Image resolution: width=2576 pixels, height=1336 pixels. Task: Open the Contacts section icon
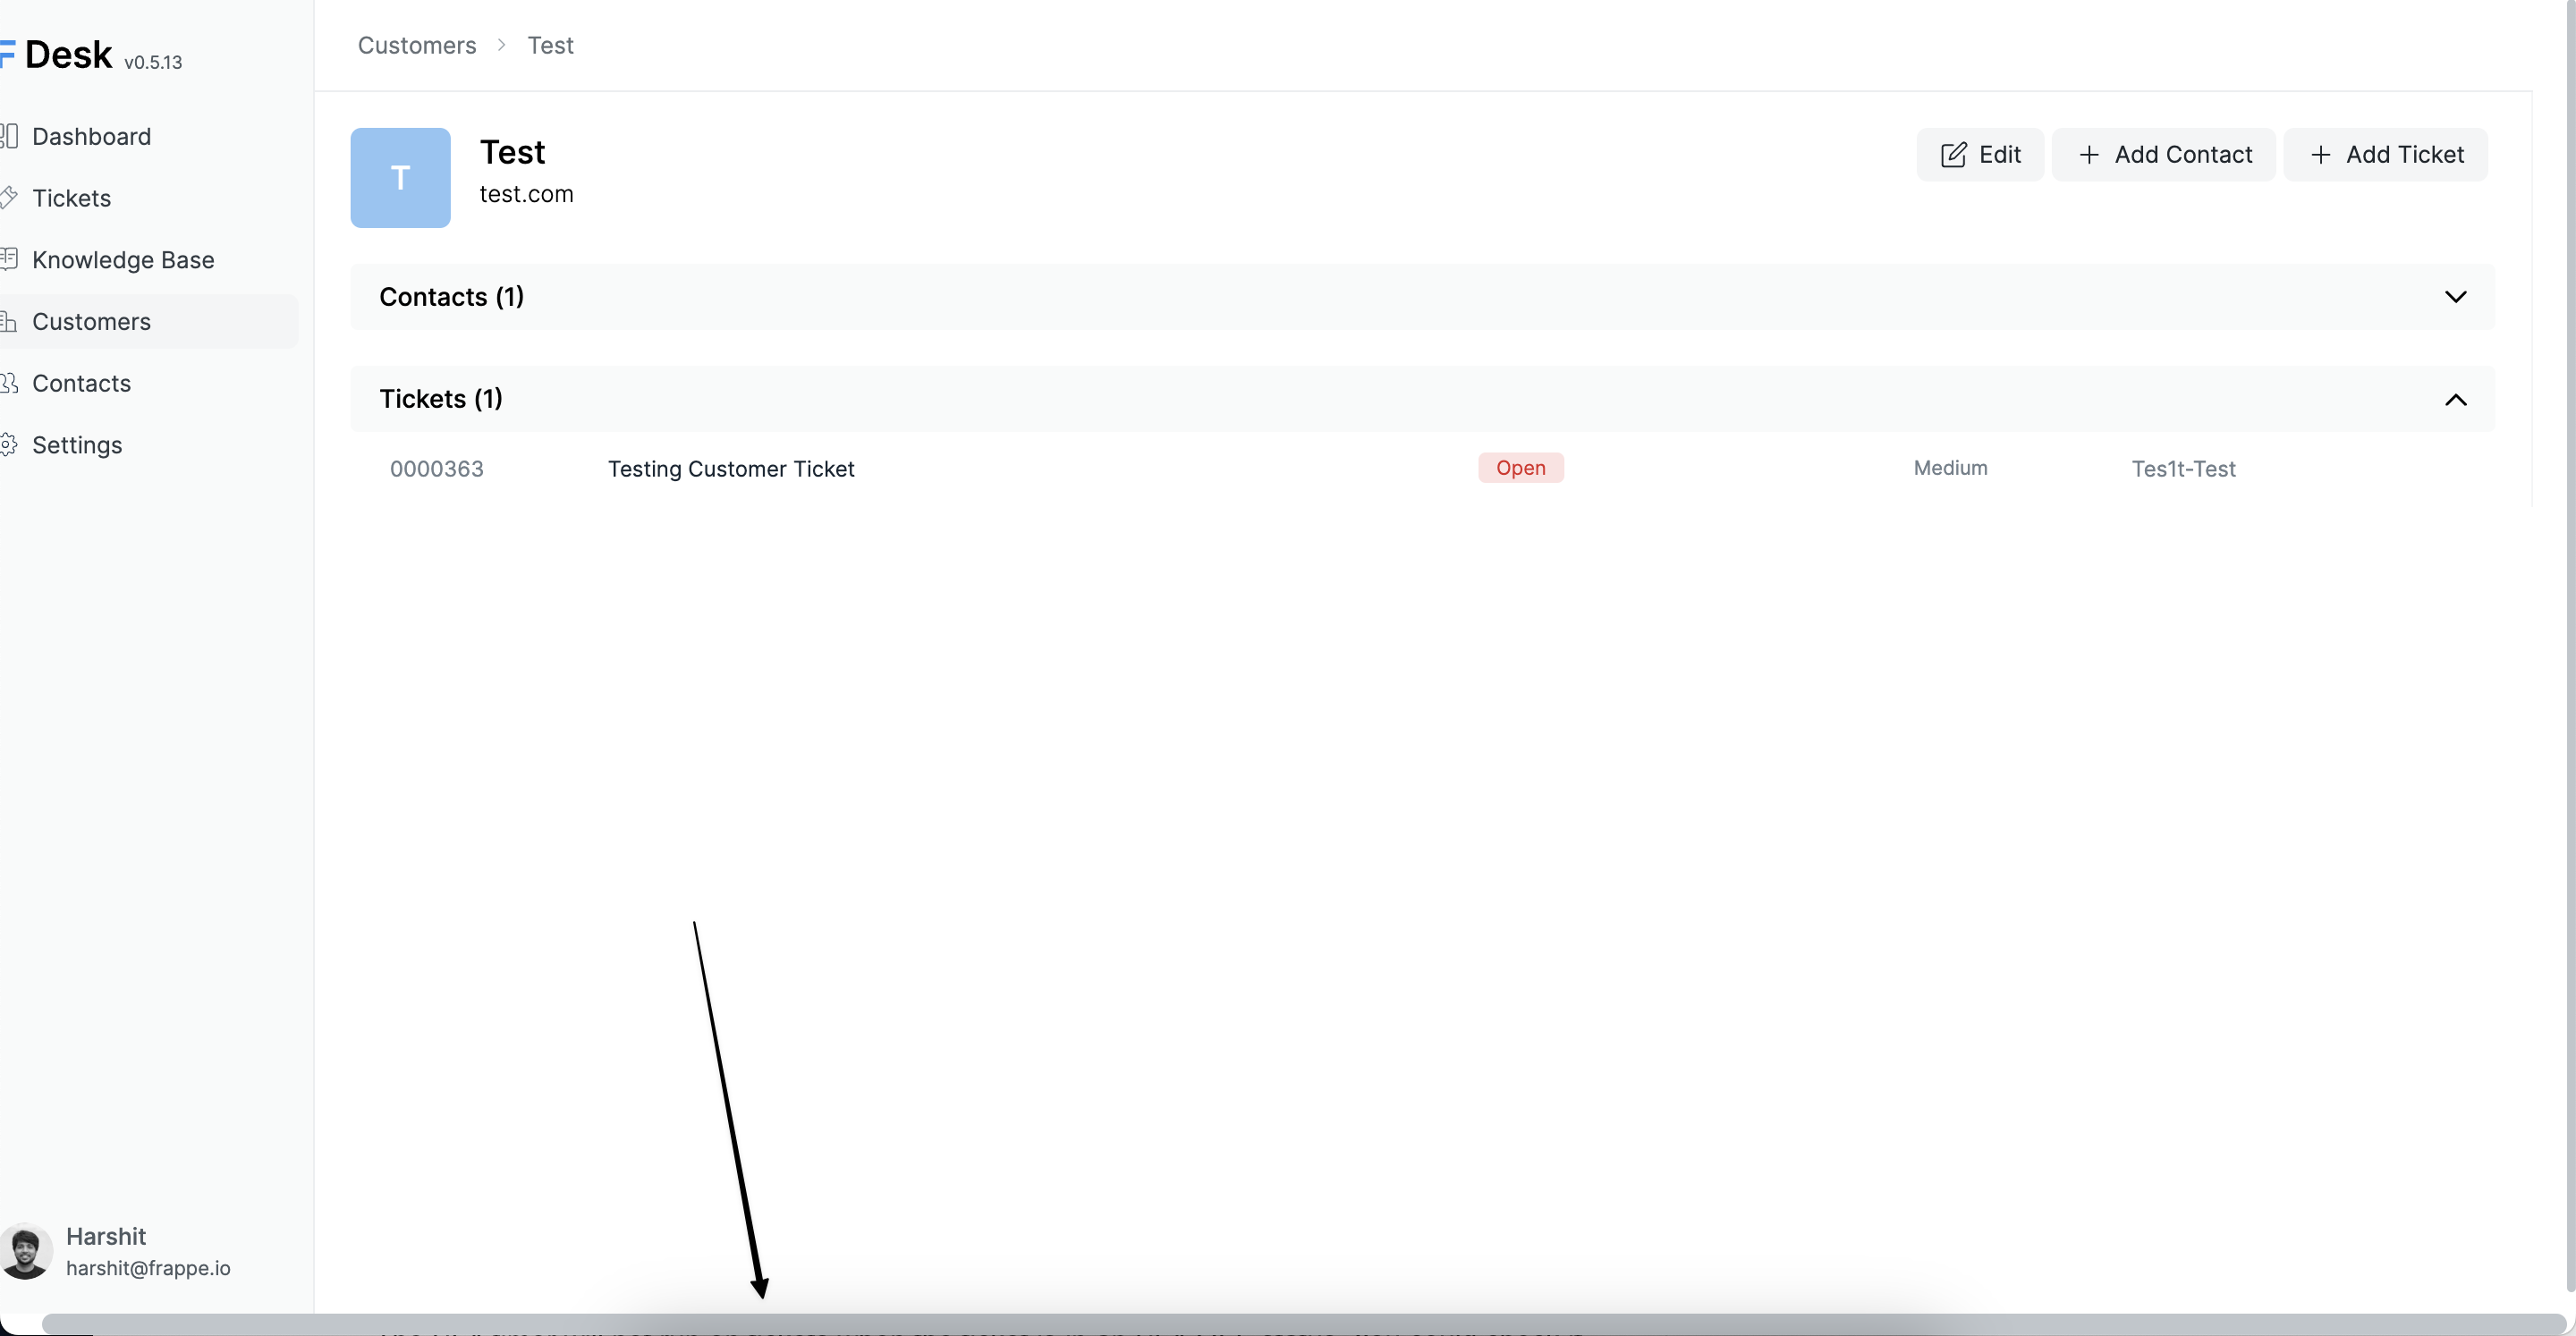tap(10, 383)
